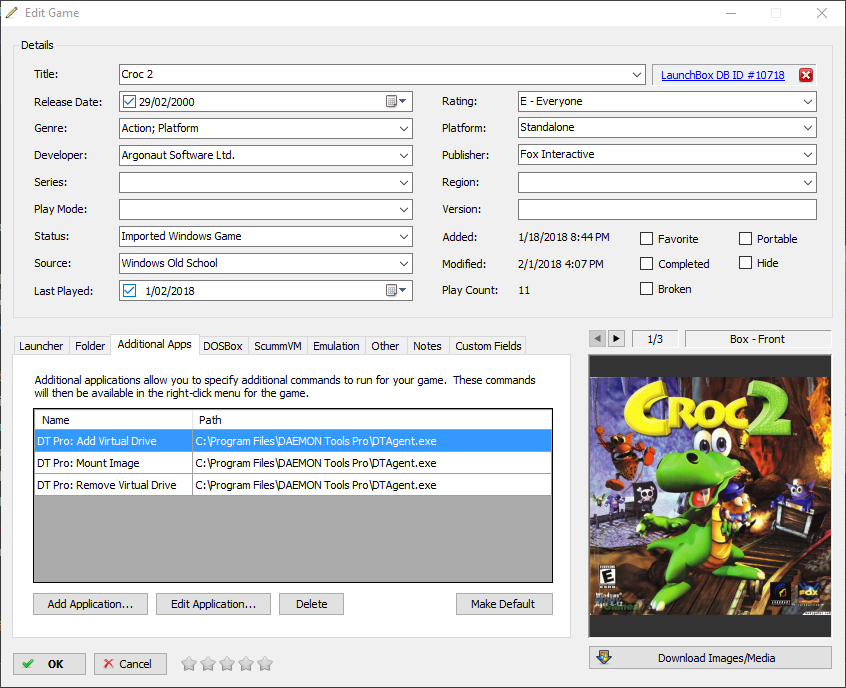Click the Add Application button
846x688 pixels.
pos(90,604)
